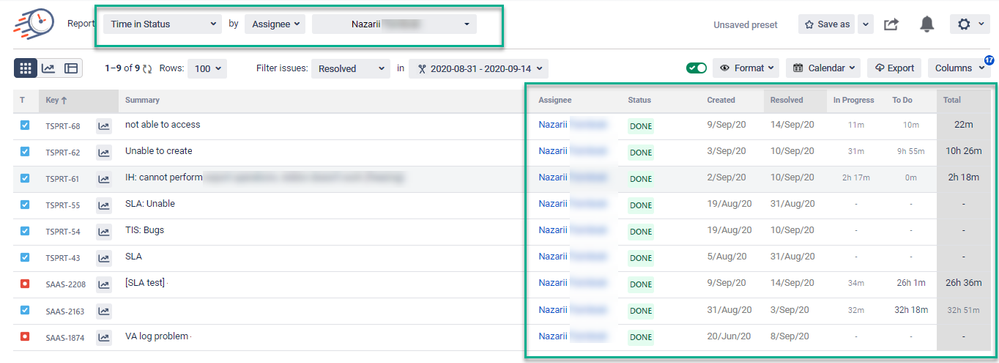999x363 pixels.
Task: Open the by Assignee dropdown
Action: (x=275, y=24)
